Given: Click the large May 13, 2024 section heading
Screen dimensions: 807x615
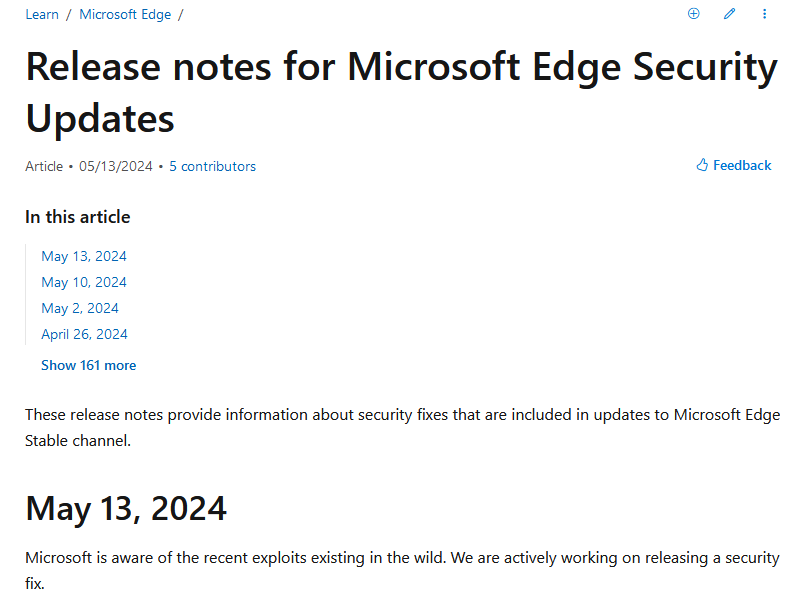Looking at the screenshot, I should [126, 509].
